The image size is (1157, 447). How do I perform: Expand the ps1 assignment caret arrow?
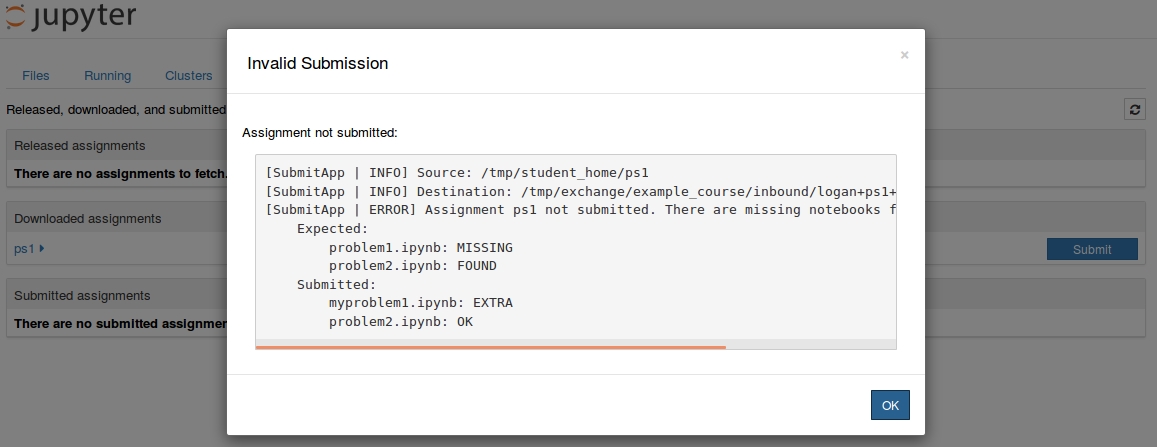[42, 248]
